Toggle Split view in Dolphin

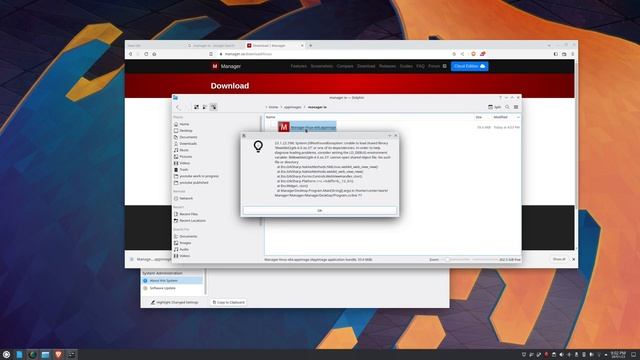494,107
